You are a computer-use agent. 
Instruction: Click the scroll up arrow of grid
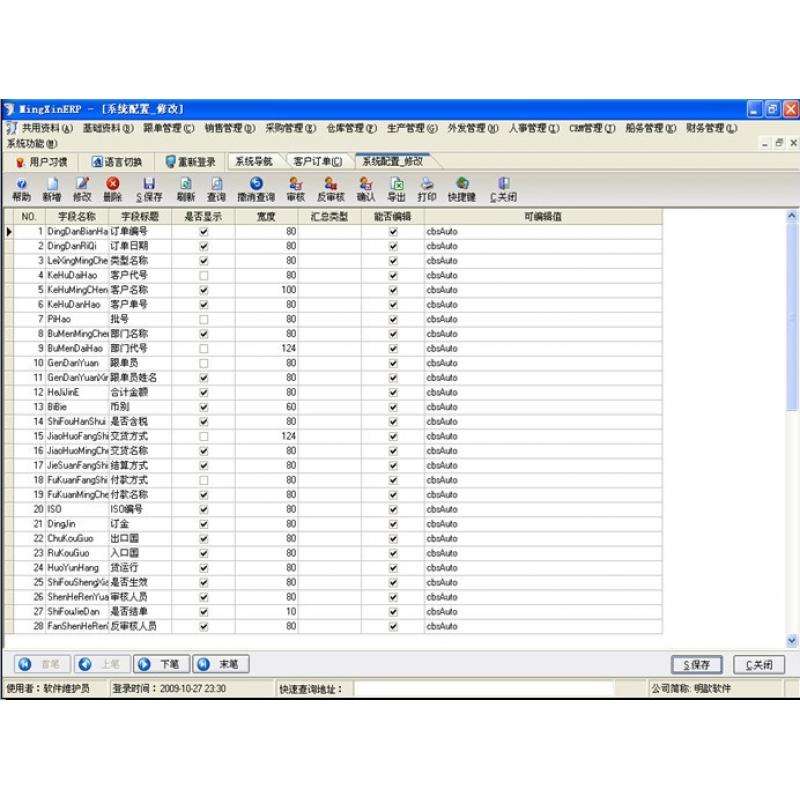[792, 216]
